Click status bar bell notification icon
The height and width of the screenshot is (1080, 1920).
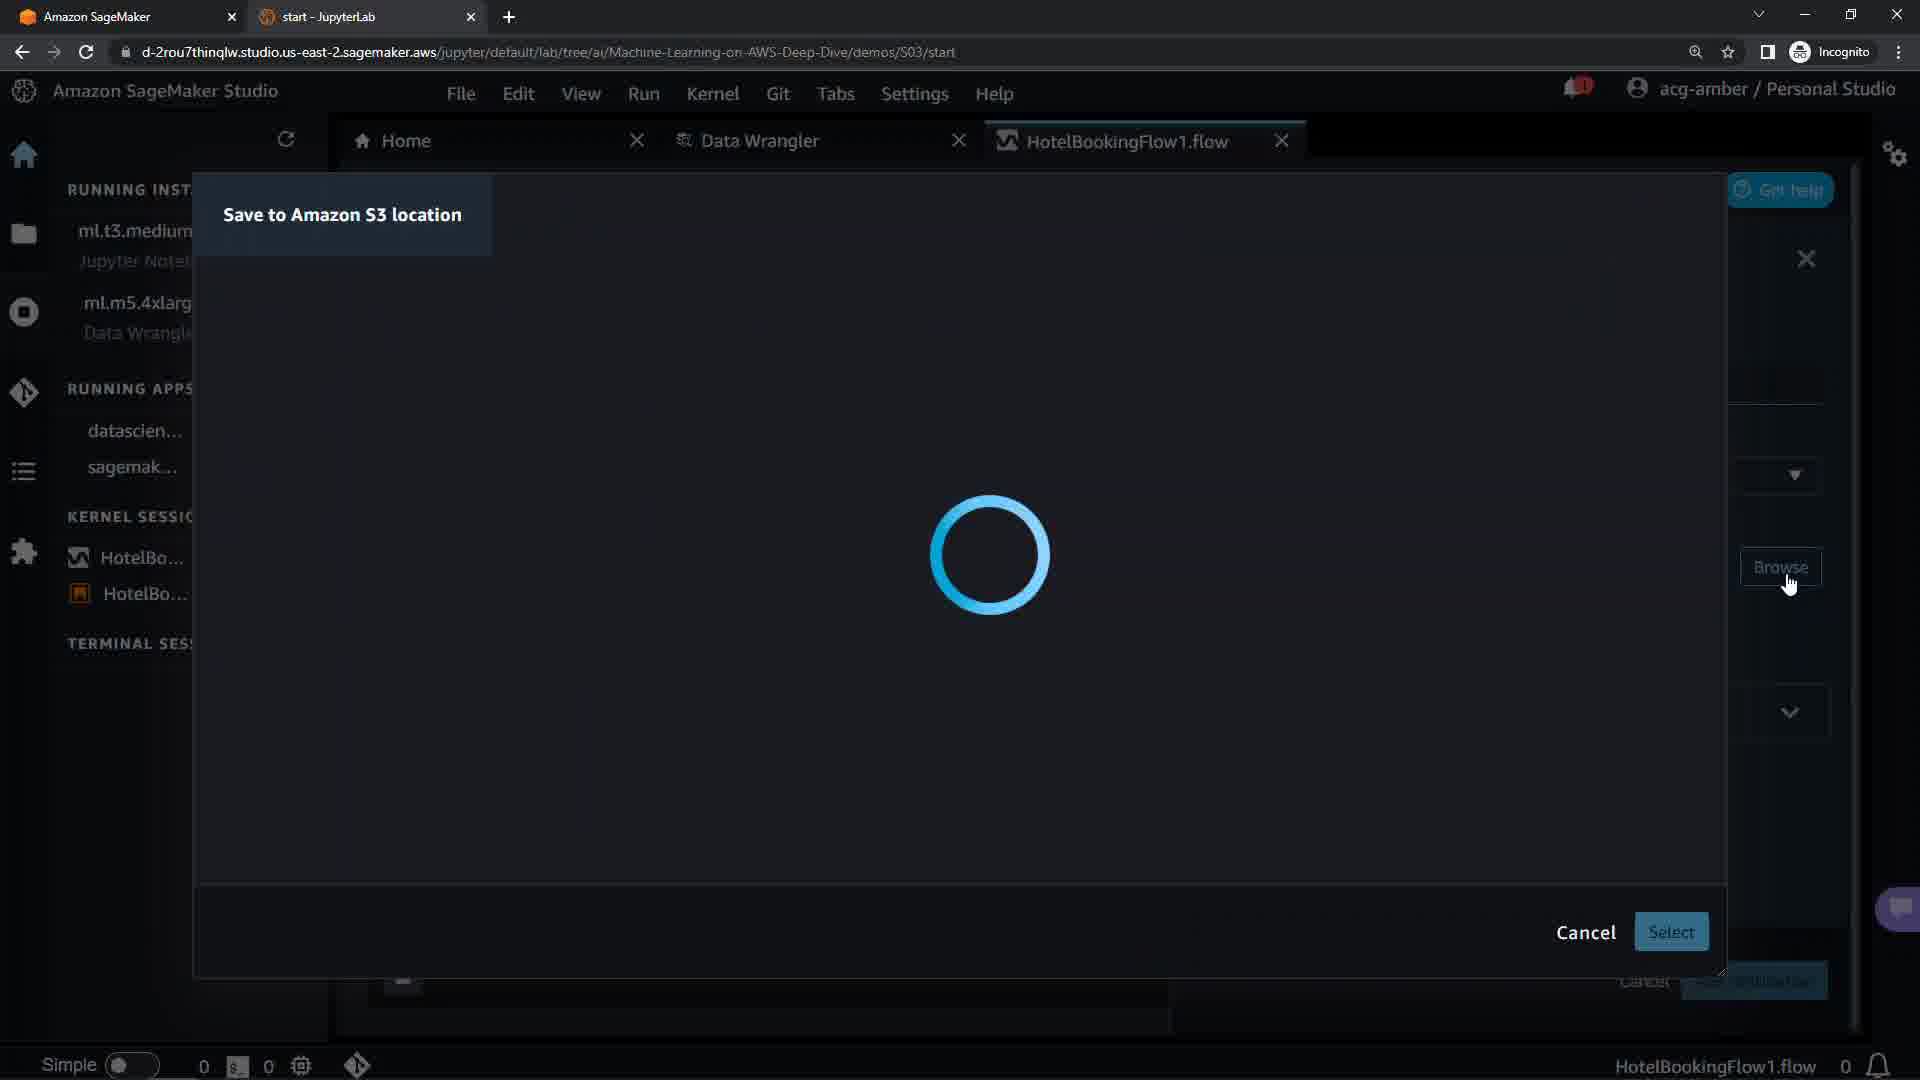[x=1878, y=1066]
